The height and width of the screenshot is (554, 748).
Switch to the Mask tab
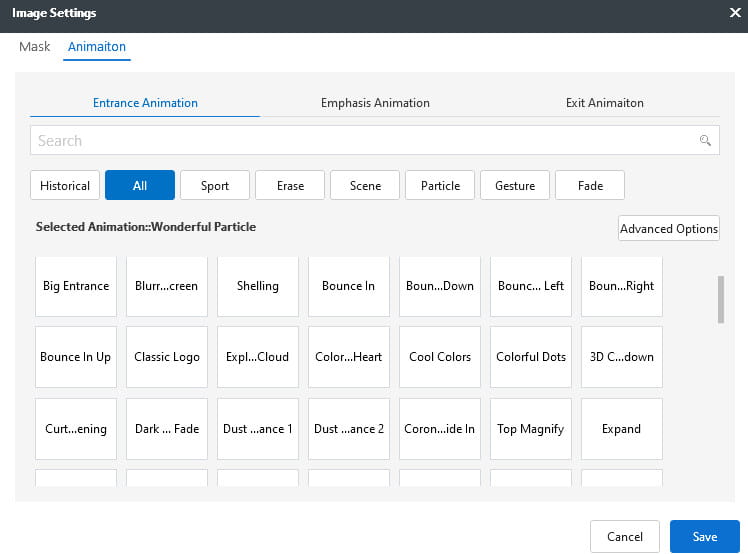(x=35, y=47)
